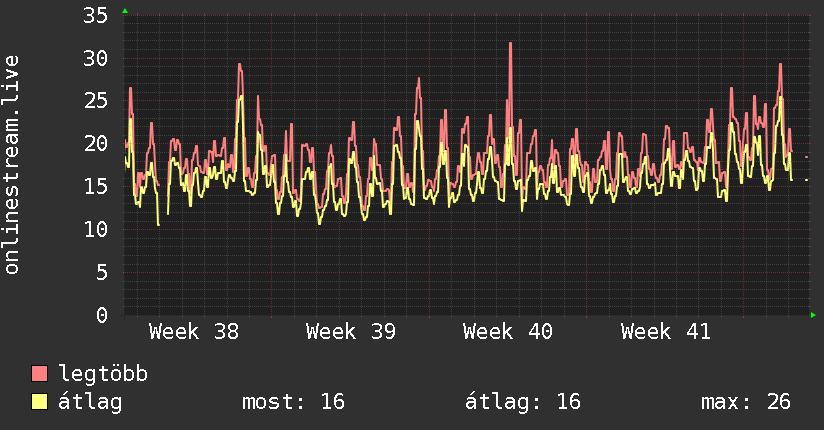Screen dimensions: 824x430
Task: Click the green arrow at x-axis end
Action: [813, 315]
